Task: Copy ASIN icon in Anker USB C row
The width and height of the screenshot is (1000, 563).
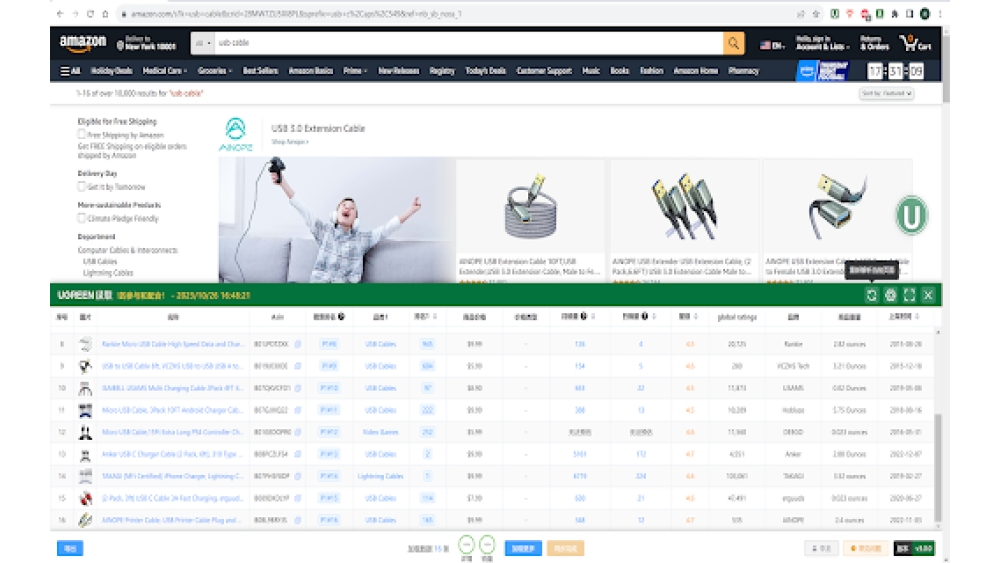Action: point(298,455)
